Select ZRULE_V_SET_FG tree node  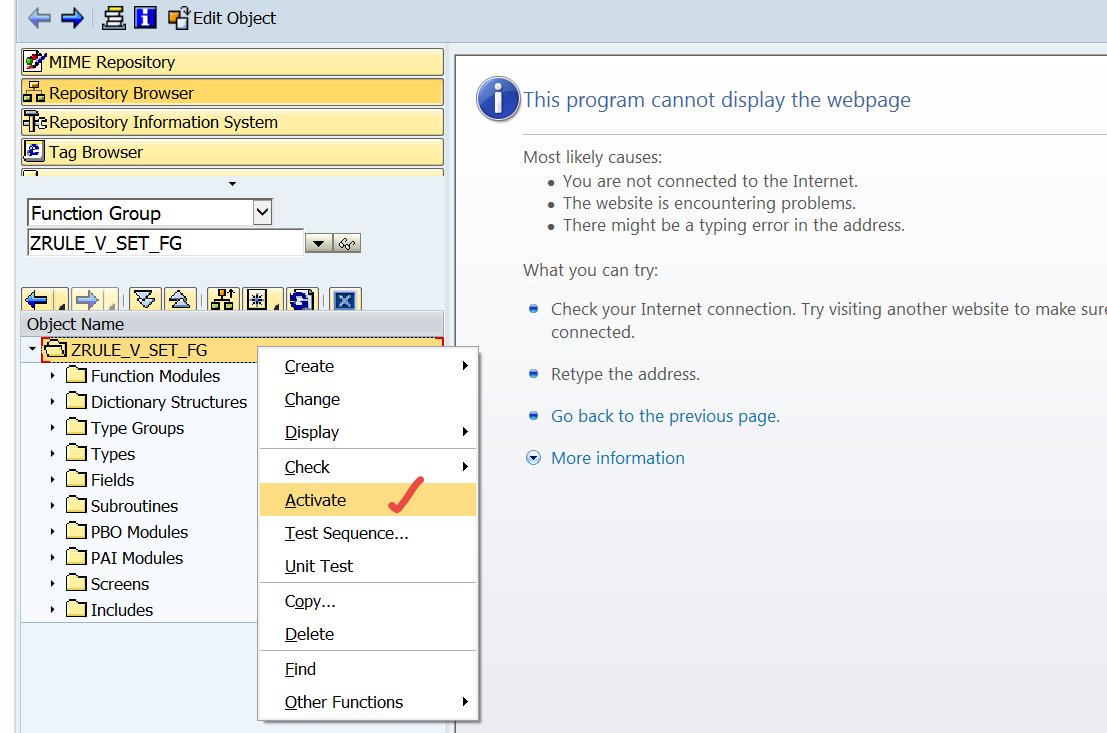click(139, 350)
